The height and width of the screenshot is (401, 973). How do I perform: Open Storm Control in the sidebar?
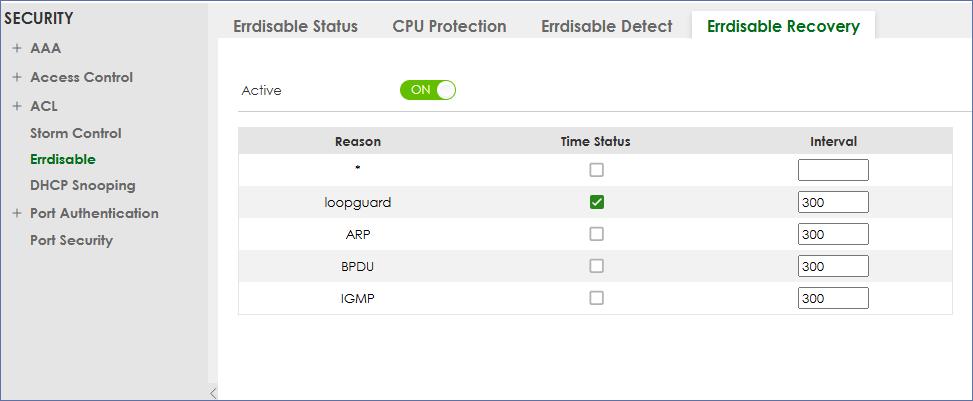coord(76,133)
